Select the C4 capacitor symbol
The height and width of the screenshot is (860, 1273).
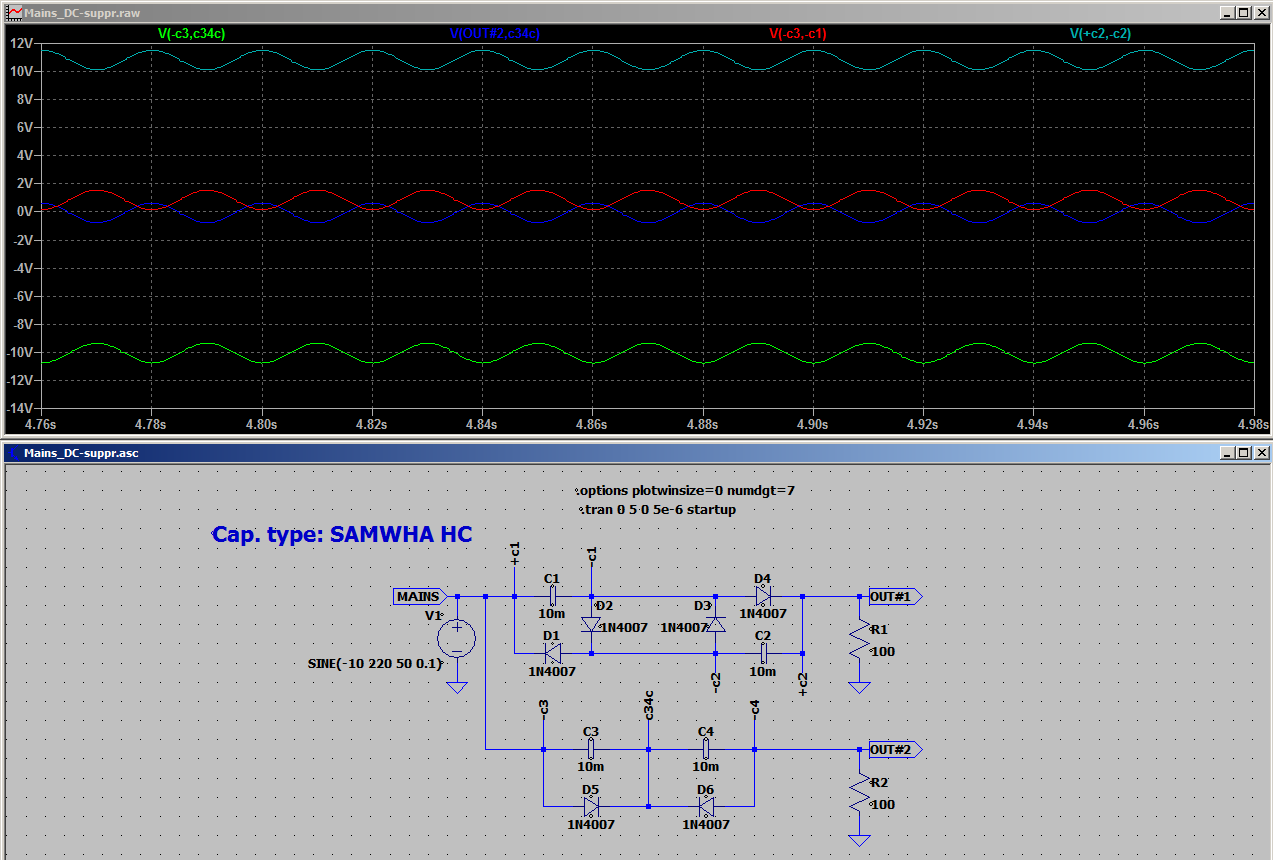(x=706, y=749)
